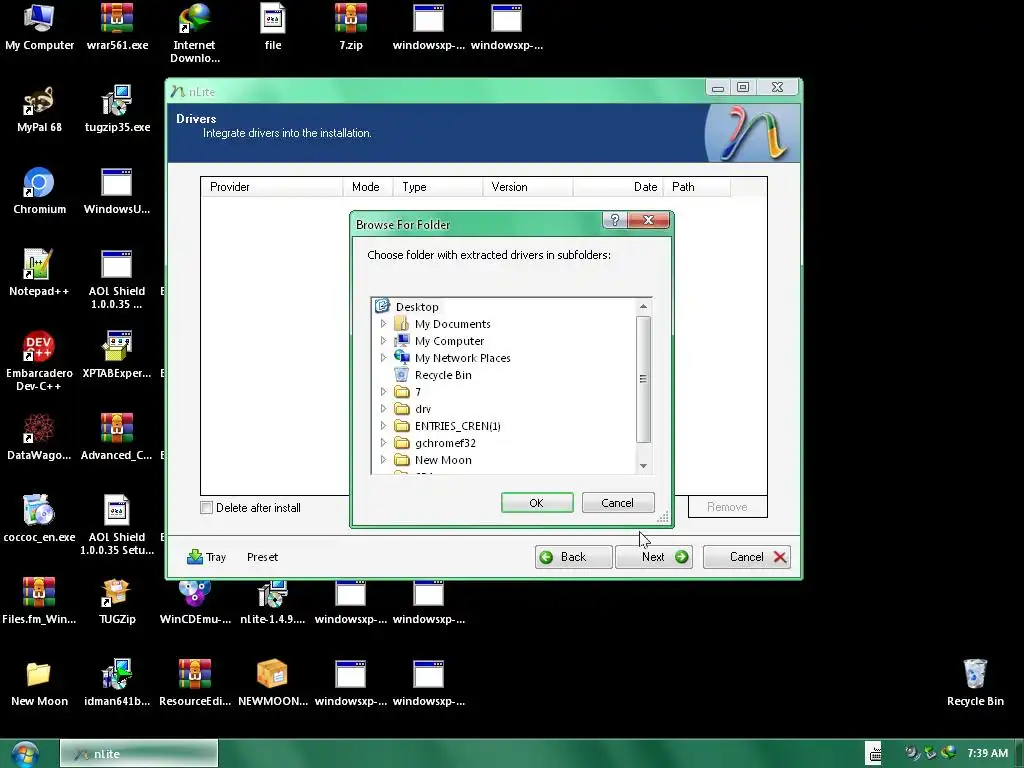
Task: Open tugzip35.exe installer icon
Action: tap(118, 108)
